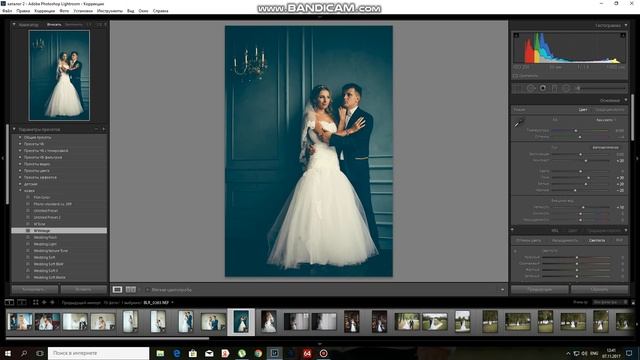Toggle highlight clipping indicator in histogram
Image resolution: width=640 pixels, height=360 pixels.
point(623,36)
